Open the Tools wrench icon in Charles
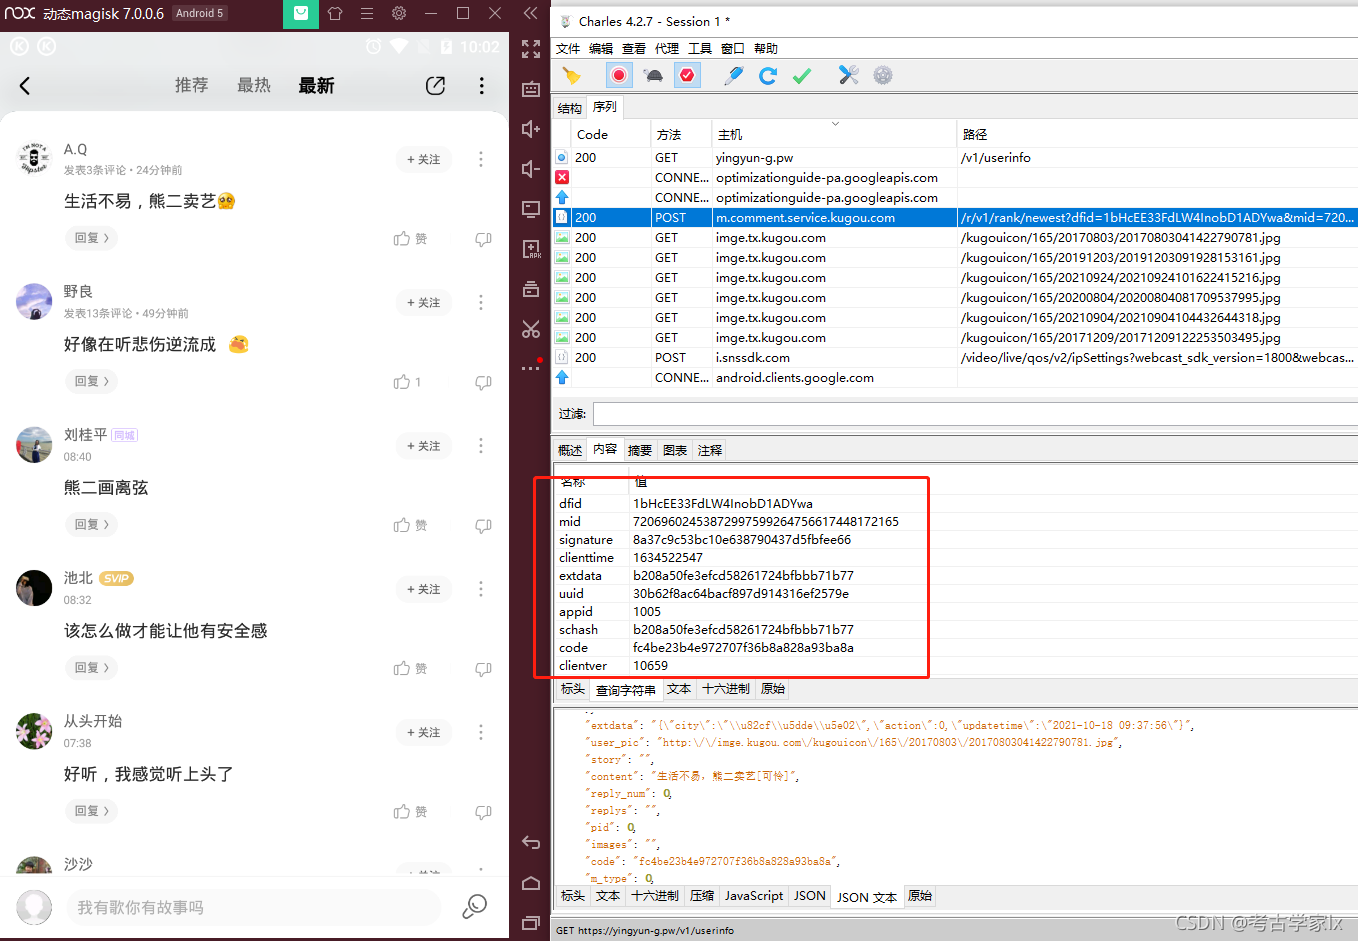The width and height of the screenshot is (1358, 941). [849, 75]
